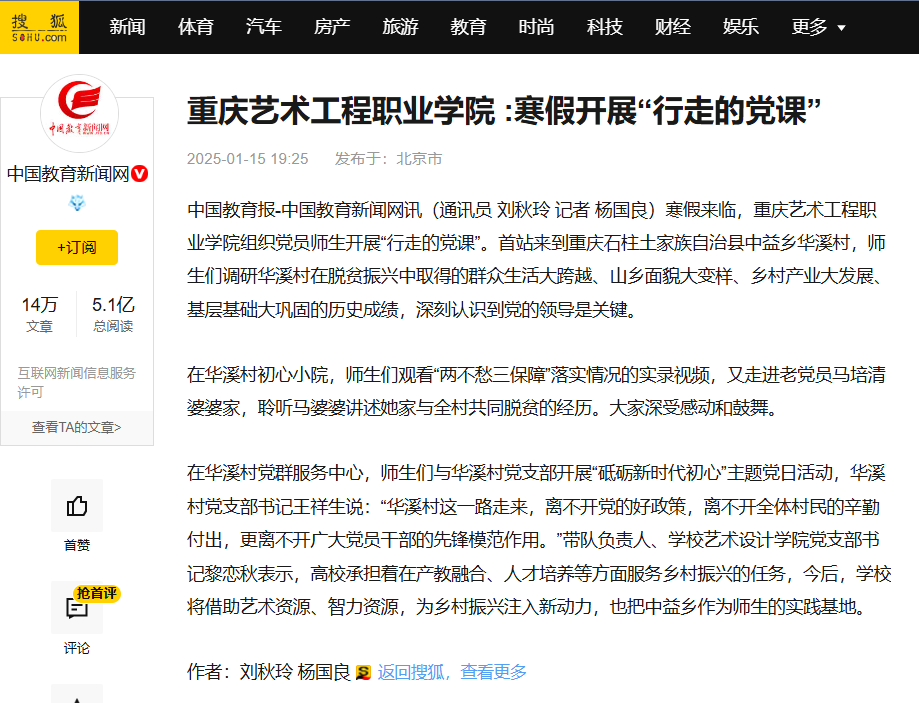Open comments using the comment icon
Screen dimensions: 919x703
(77, 608)
